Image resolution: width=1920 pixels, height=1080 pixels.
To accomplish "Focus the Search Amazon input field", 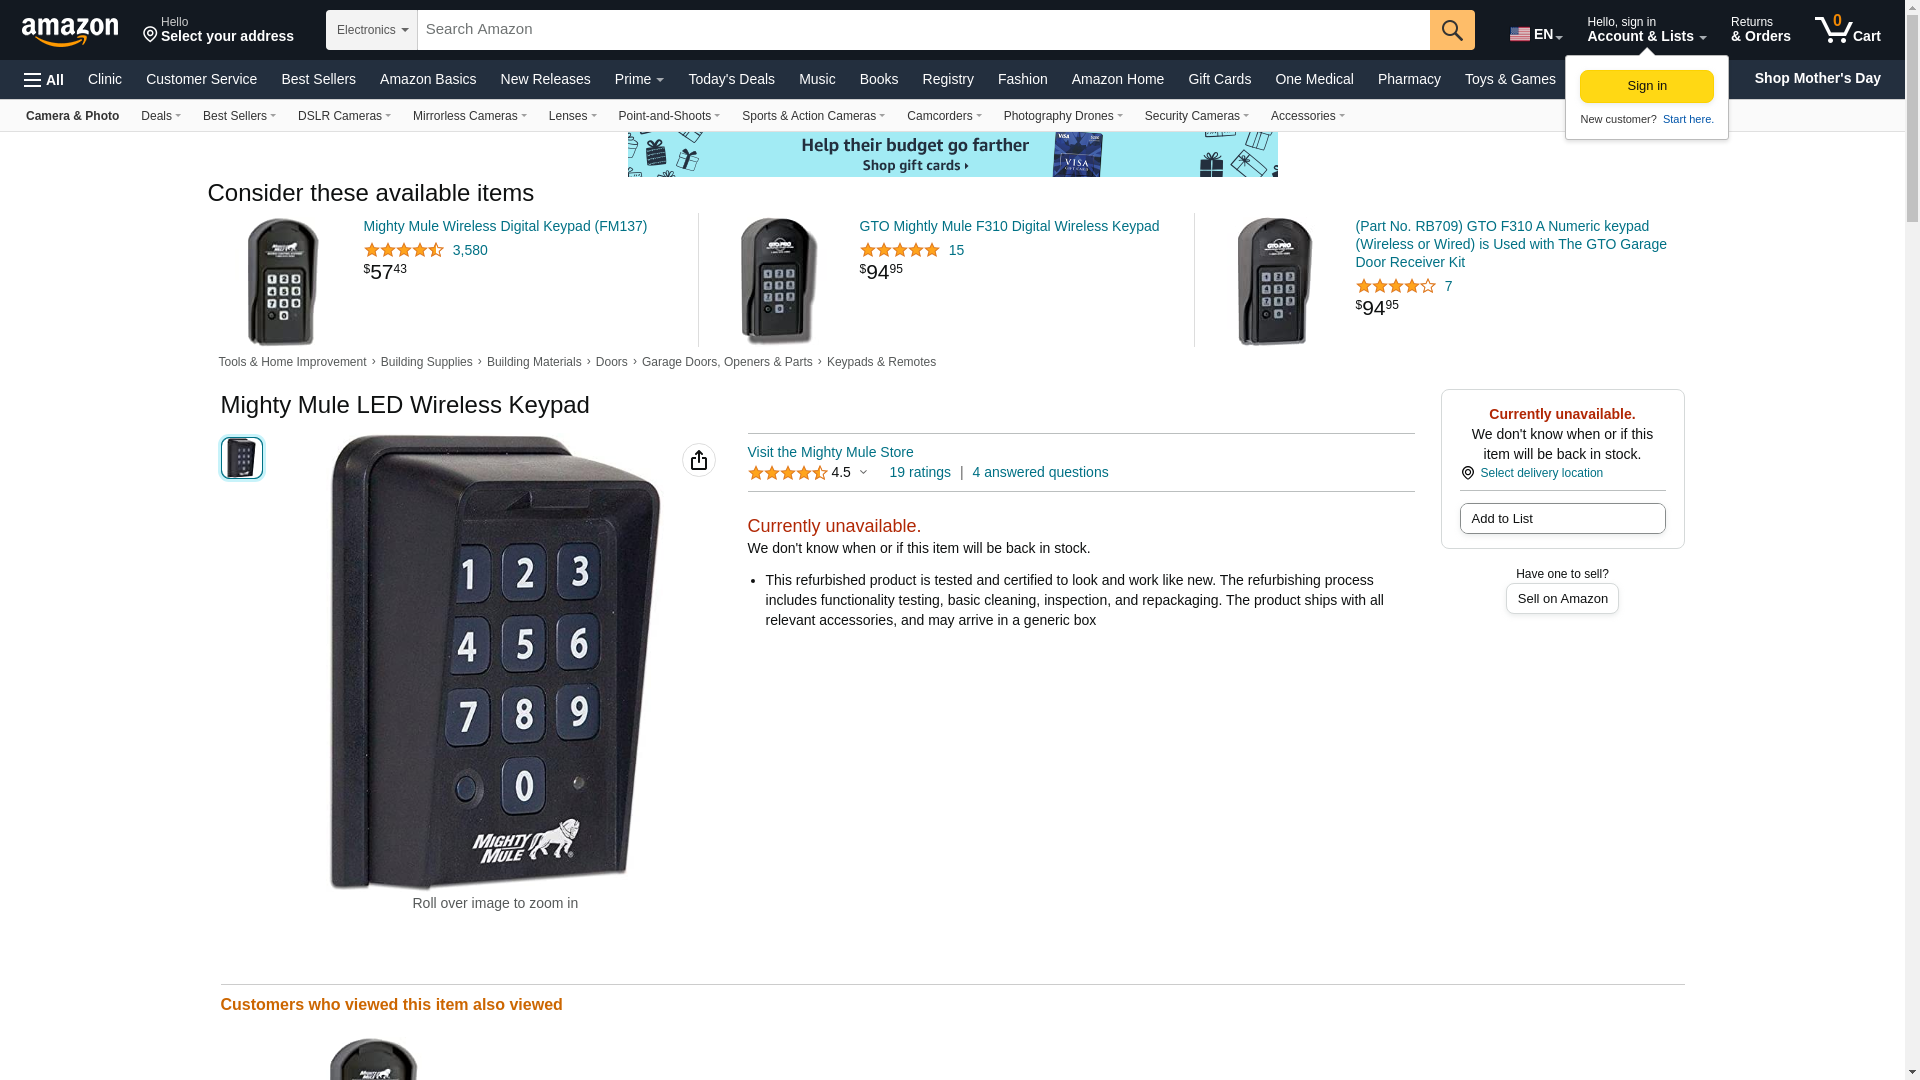I will pyautogui.click(x=924, y=30).
